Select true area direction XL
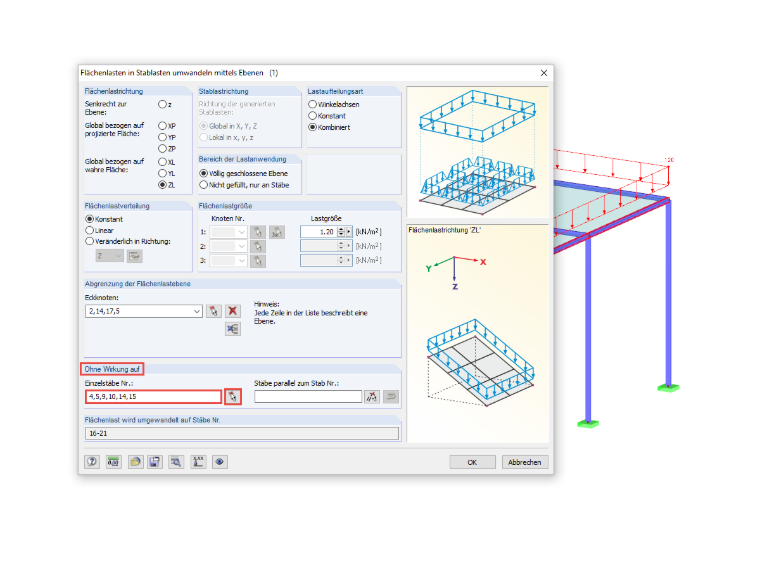 162,162
